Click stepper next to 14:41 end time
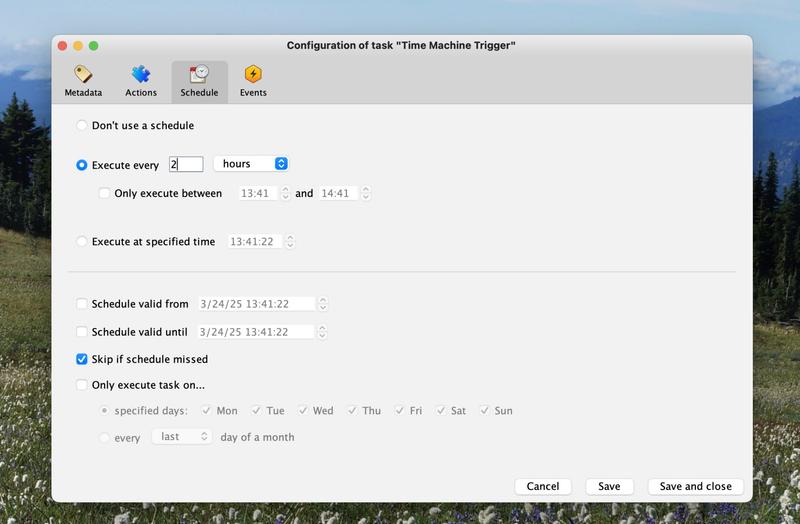Screen dimensions: 800x524 tap(365, 194)
